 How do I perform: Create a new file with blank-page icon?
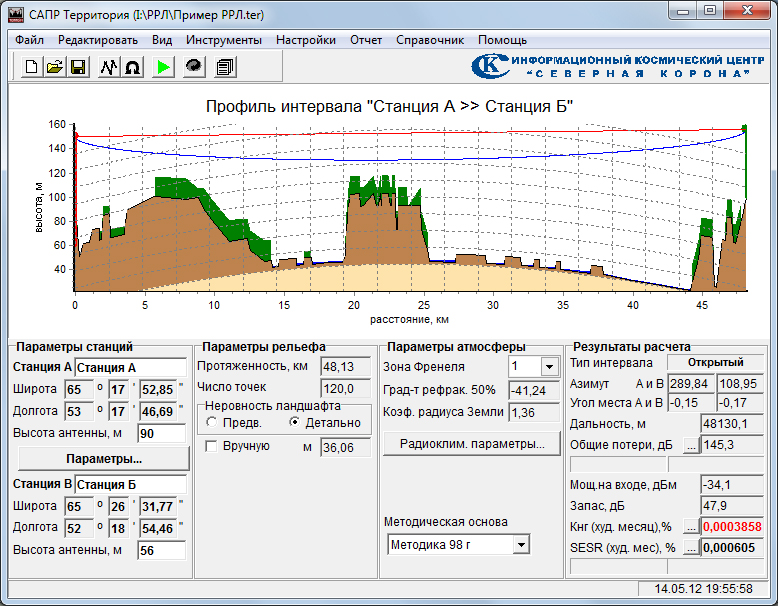(31, 67)
